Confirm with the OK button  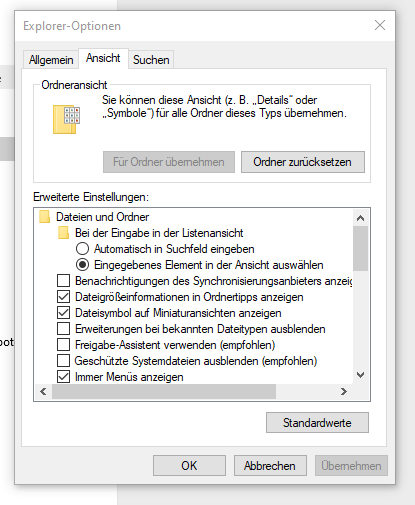click(x=189, y=465)
